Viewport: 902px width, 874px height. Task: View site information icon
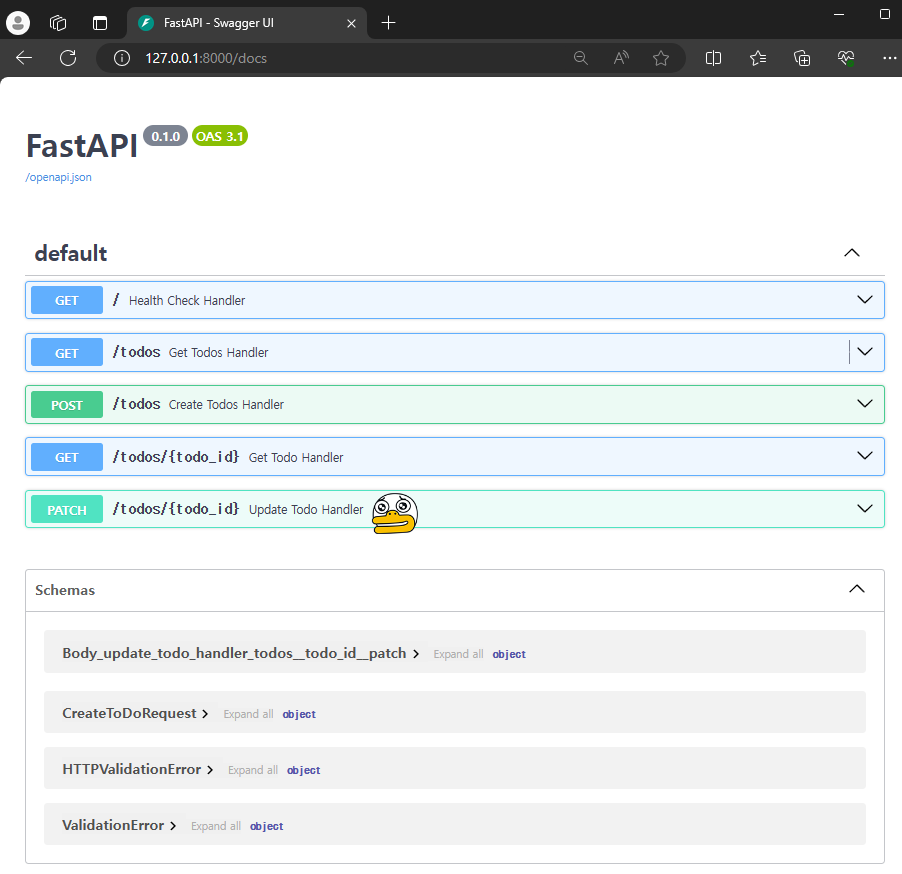click(x=121, y=58)
